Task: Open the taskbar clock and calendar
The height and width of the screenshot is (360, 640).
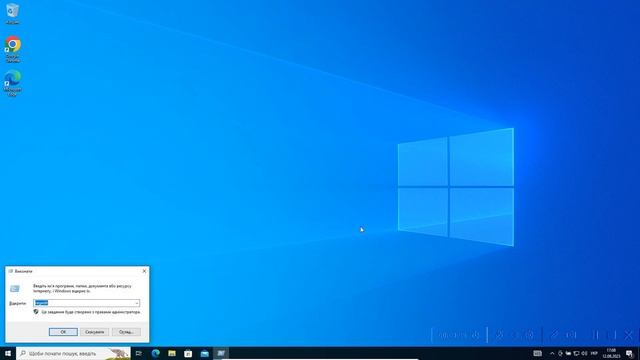Action: pos(611,353)
